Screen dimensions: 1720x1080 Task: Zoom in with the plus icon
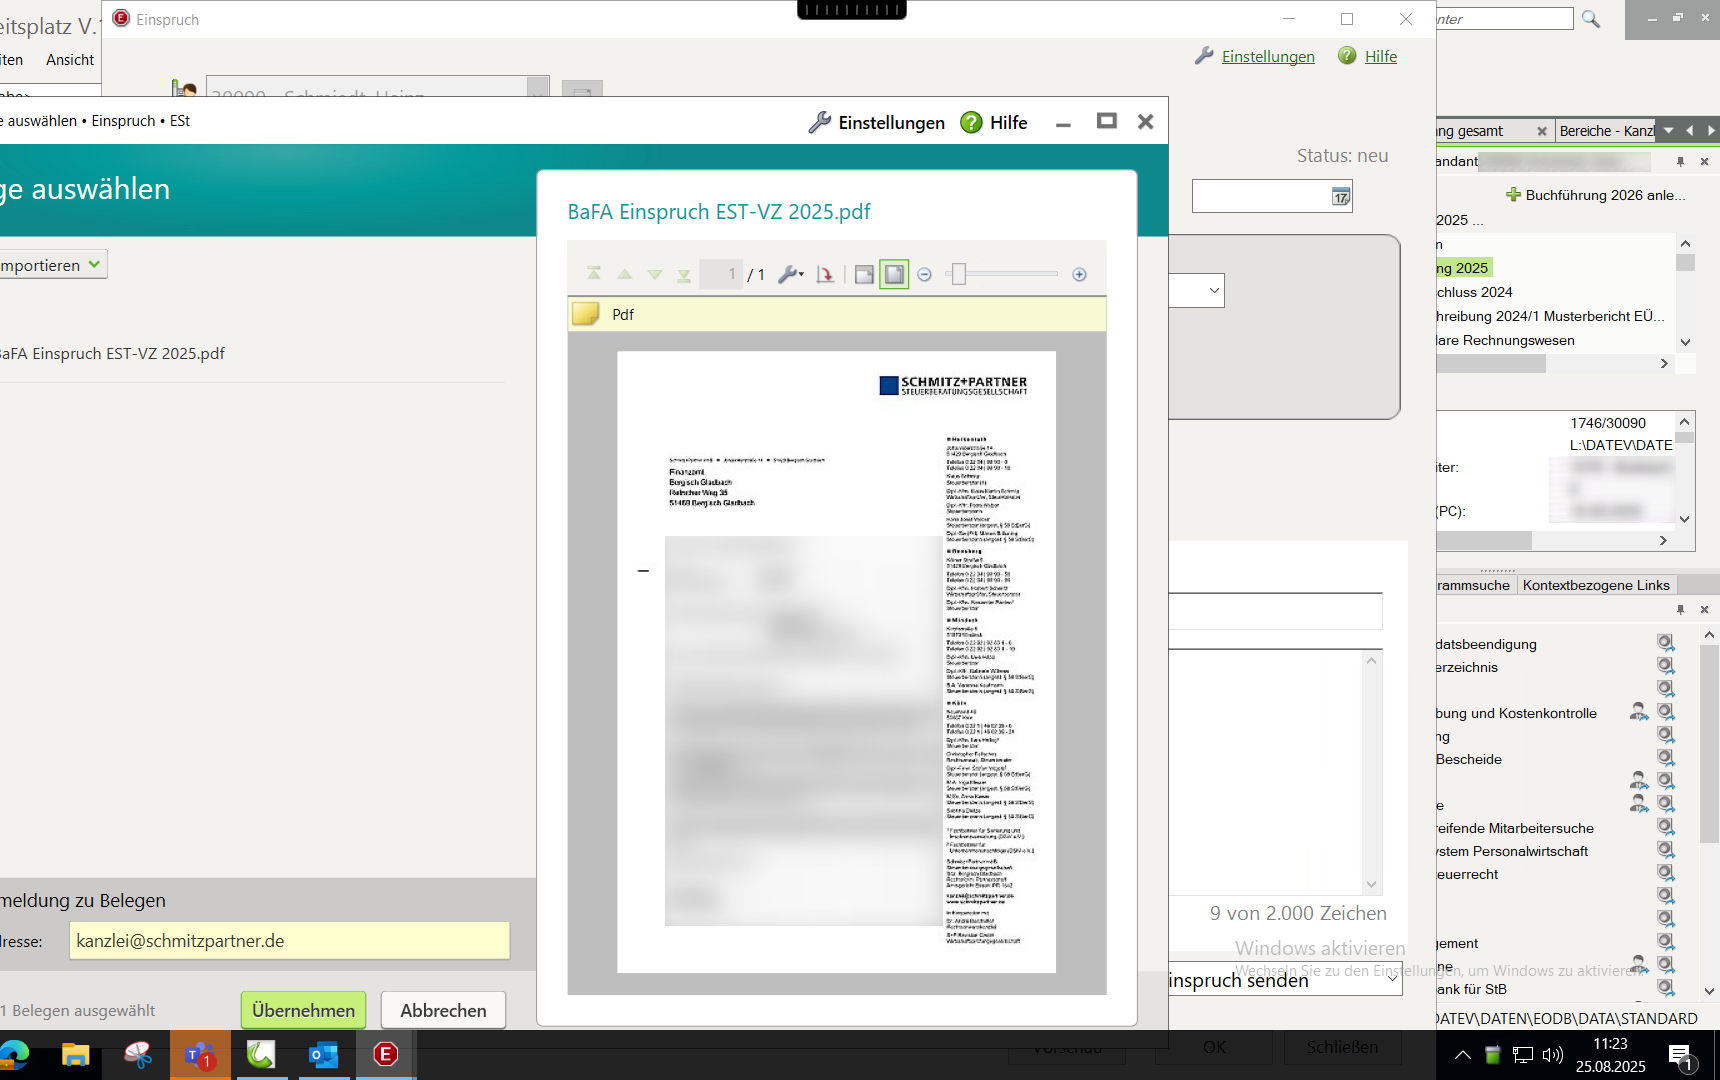[x=1079, y=274]
